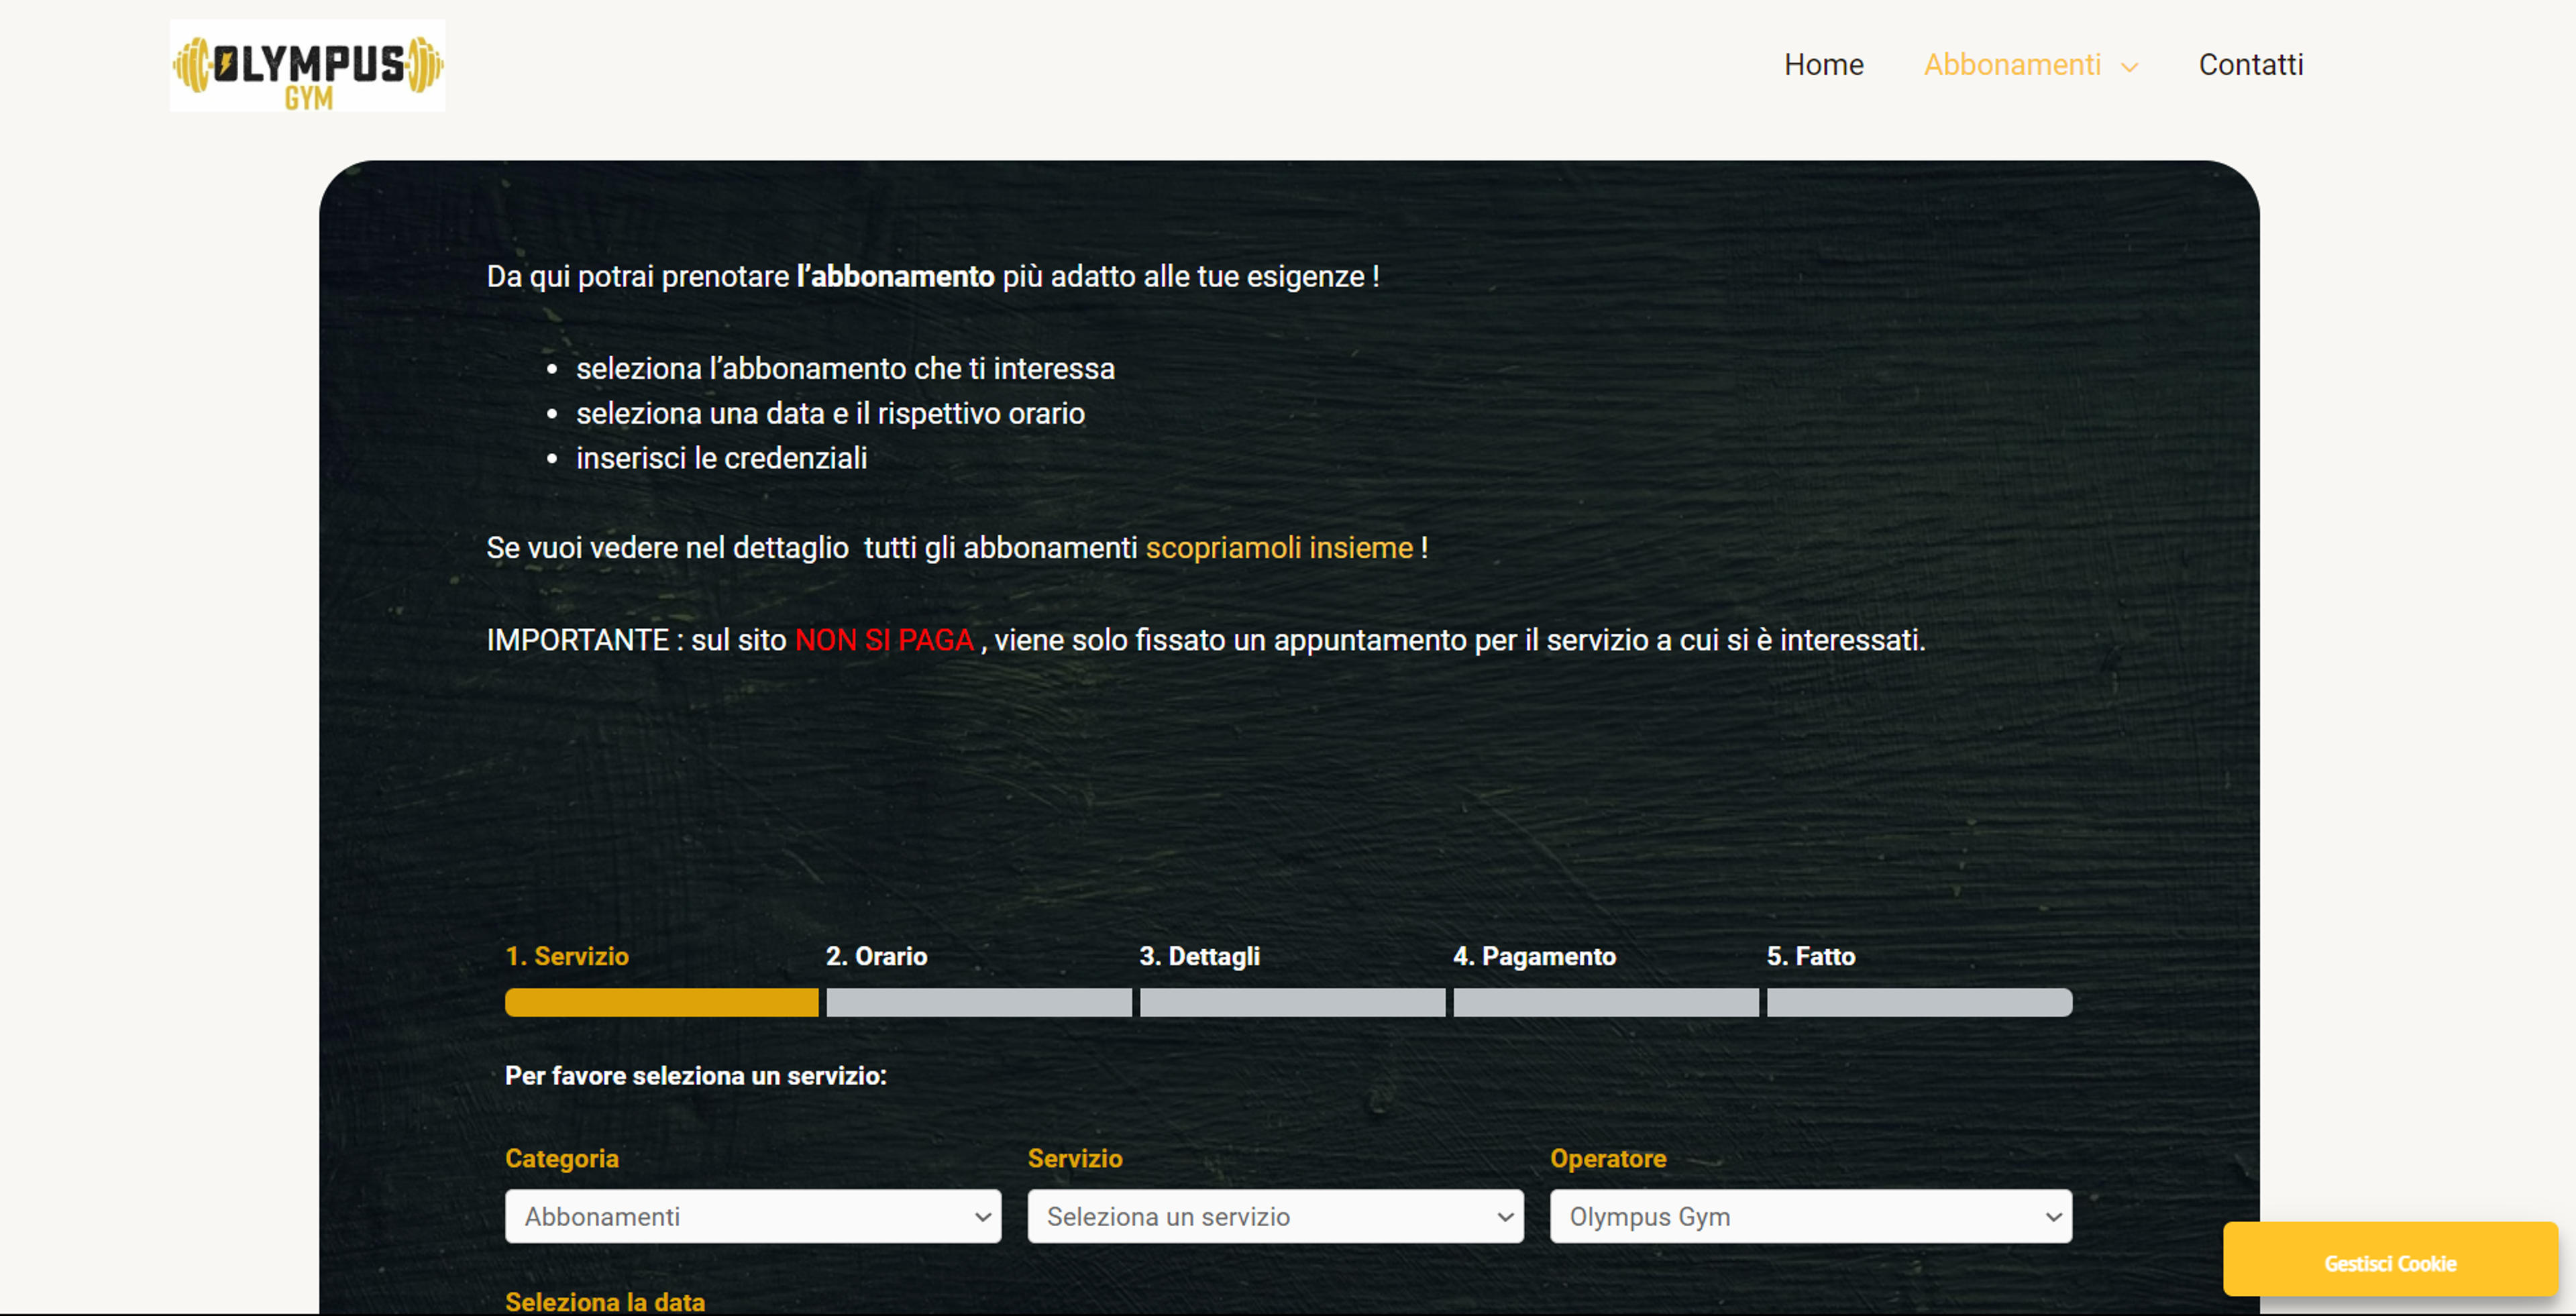Select the 3. Dettagli step label
Viewport: 2576px width, 1316px height.
coord(1200,956)
